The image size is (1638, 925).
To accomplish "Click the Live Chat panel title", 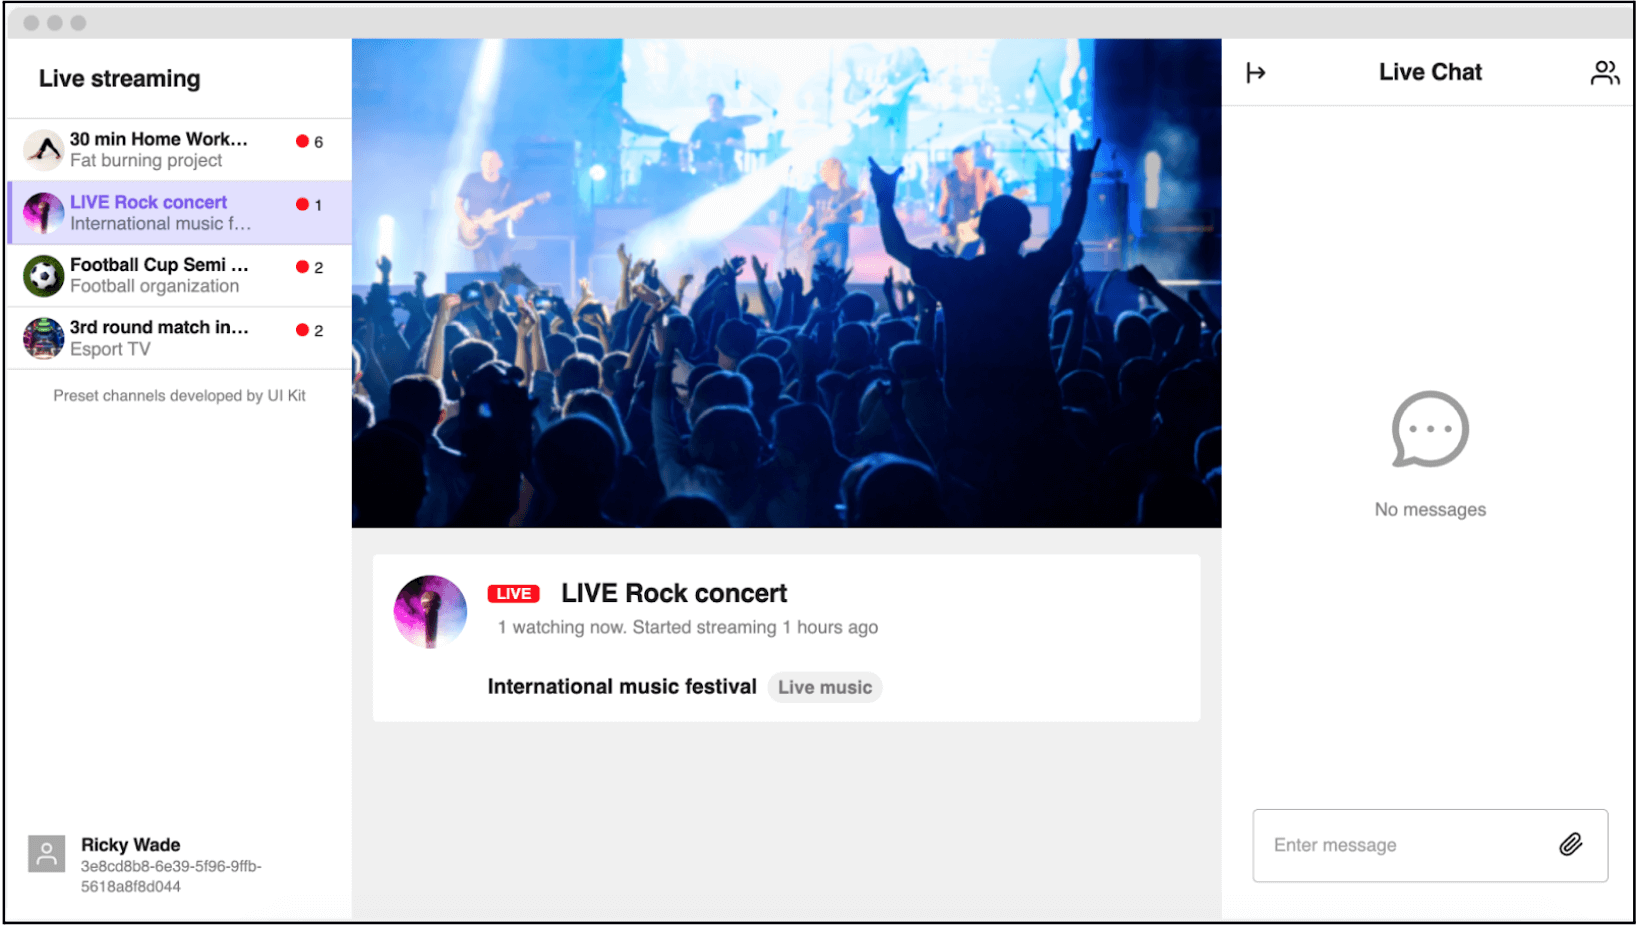I will 1430,72.
